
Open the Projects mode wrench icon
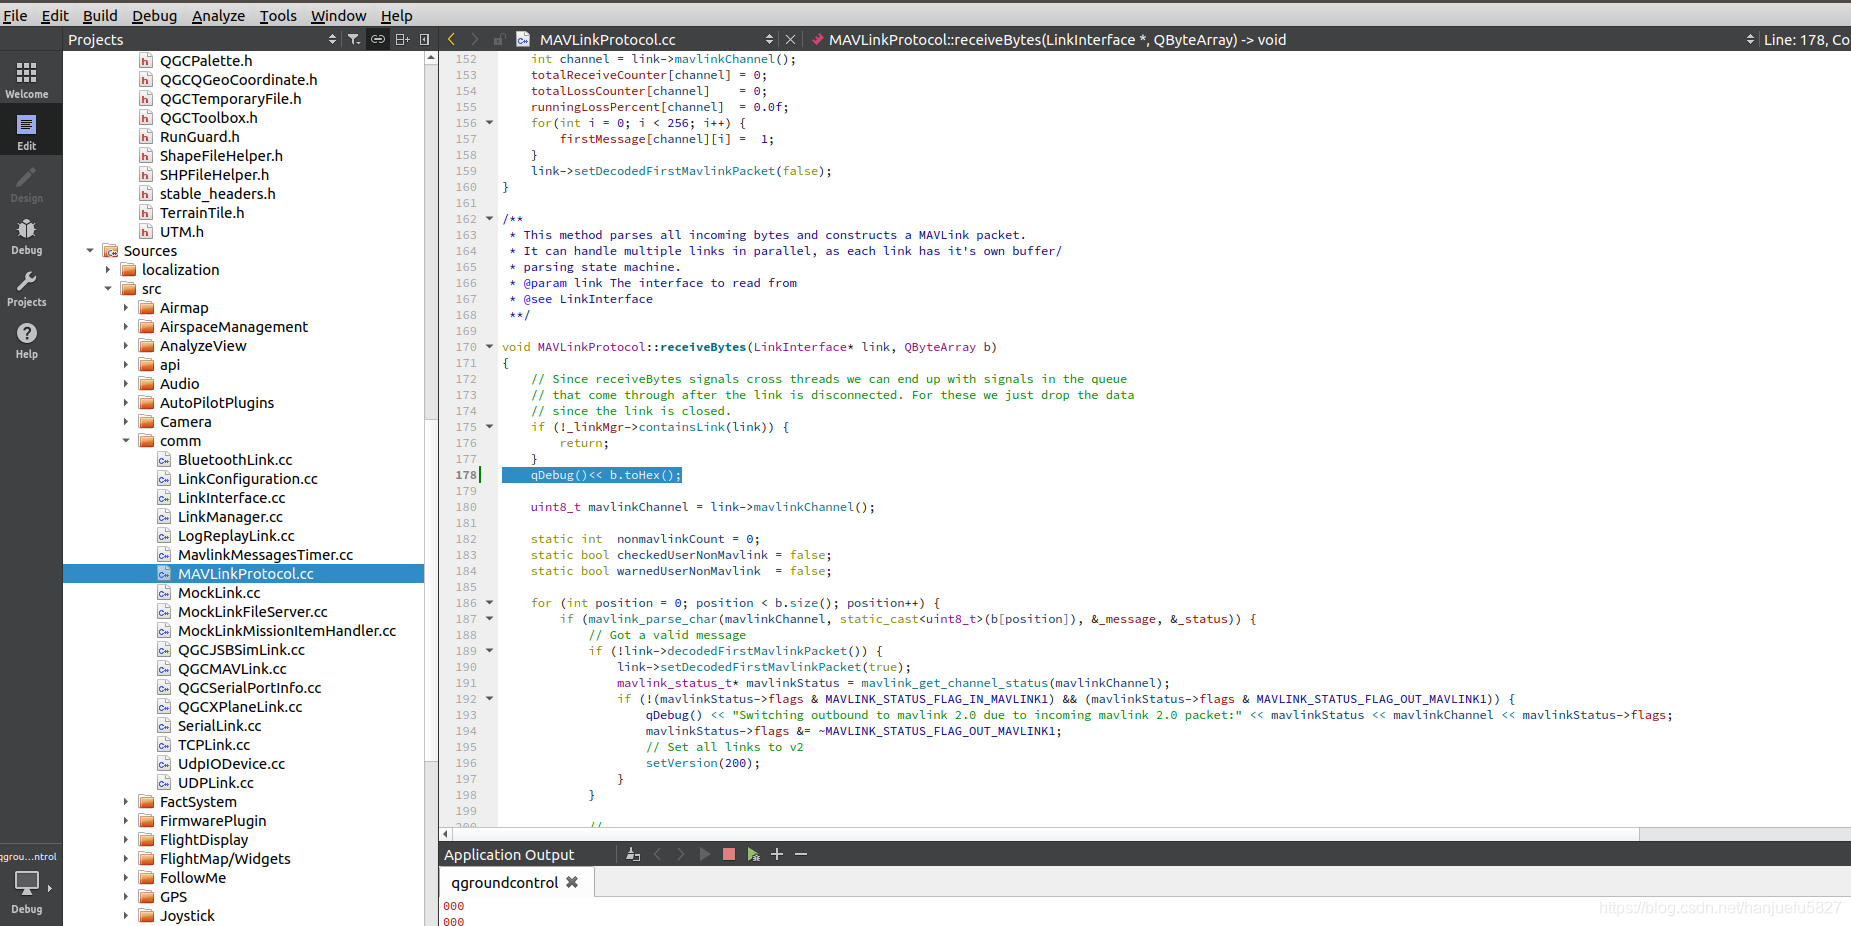tap(27, 287)
